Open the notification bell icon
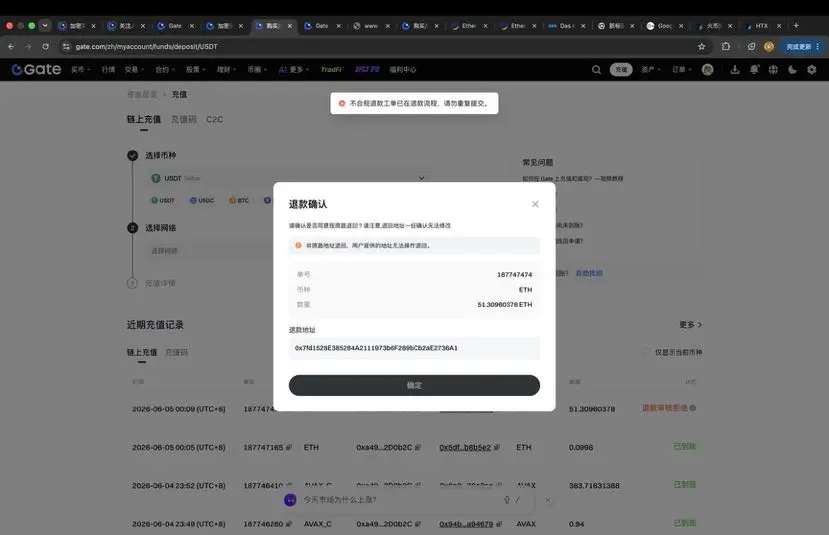The image size is (829, 535). pos(754,69)
